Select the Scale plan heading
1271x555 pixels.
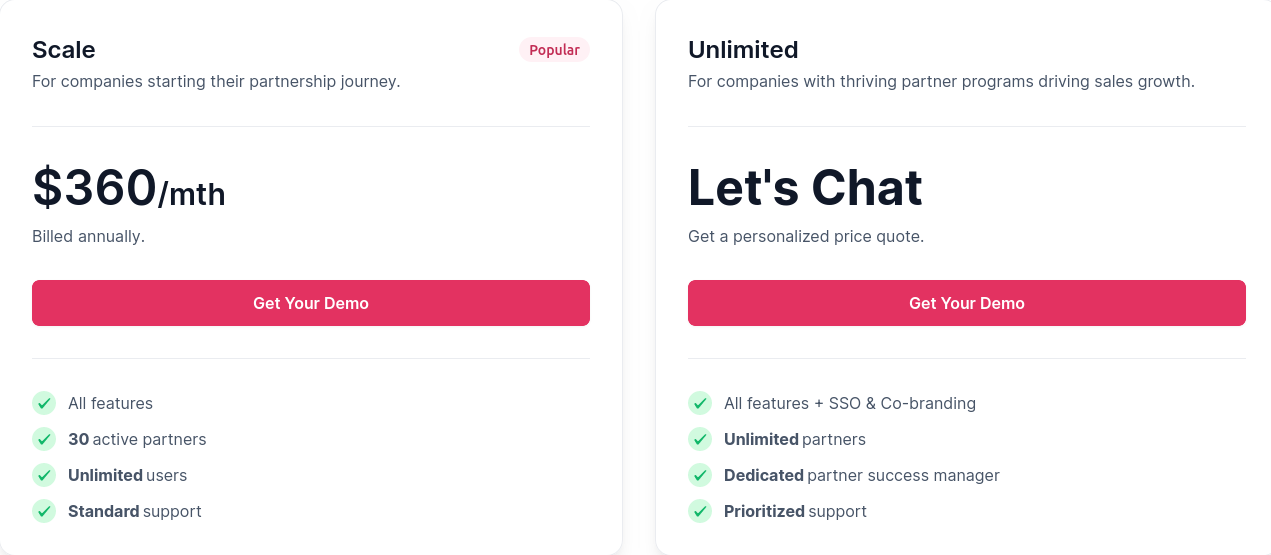pos(64,50)
